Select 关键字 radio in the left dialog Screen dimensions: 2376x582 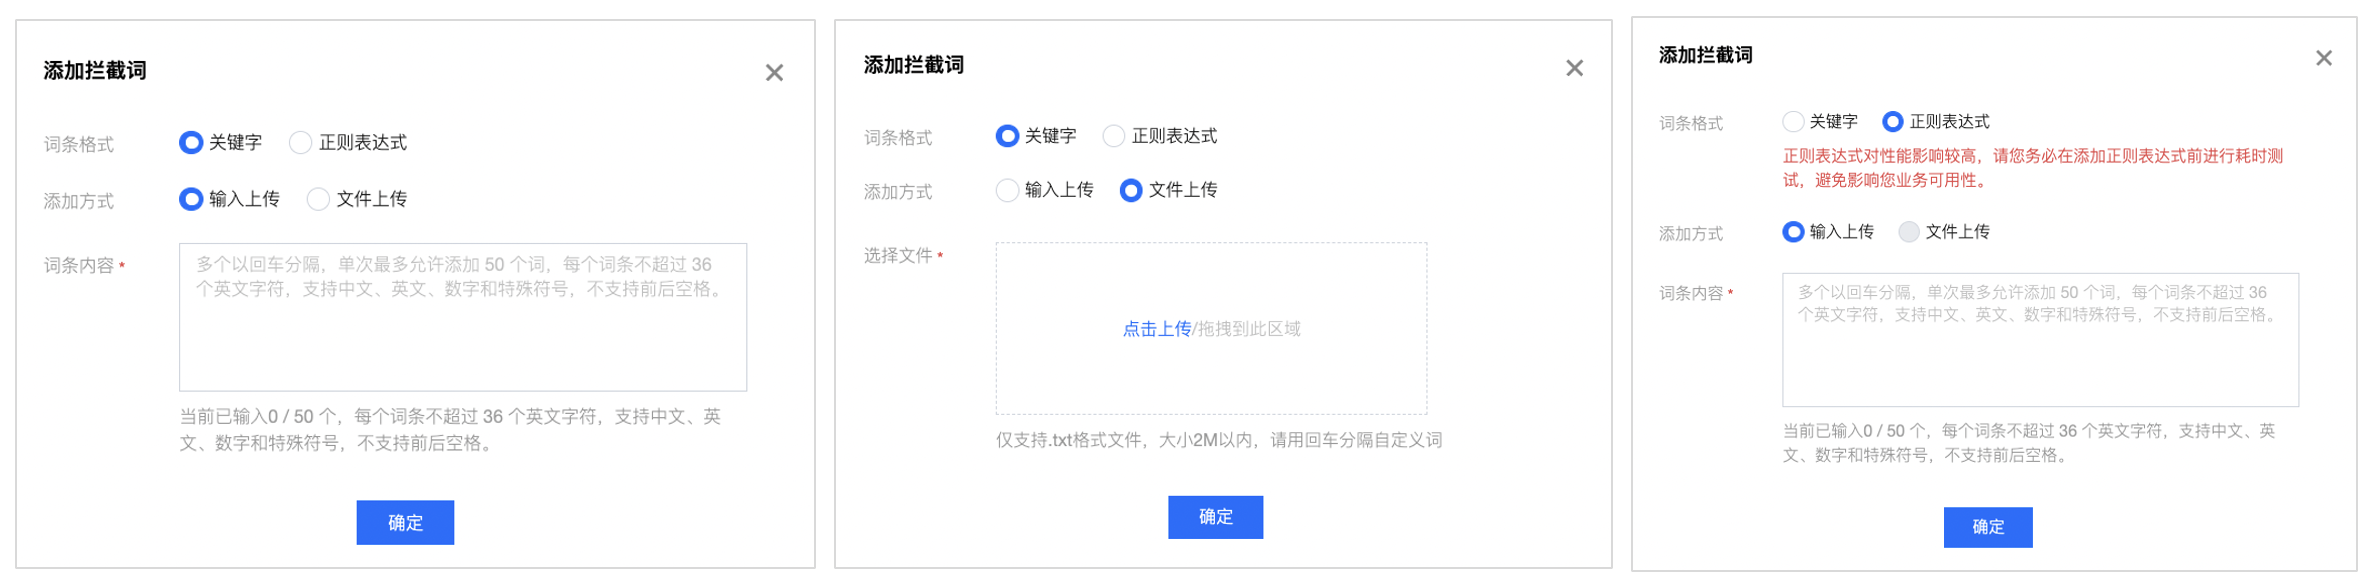click(191, 143)
